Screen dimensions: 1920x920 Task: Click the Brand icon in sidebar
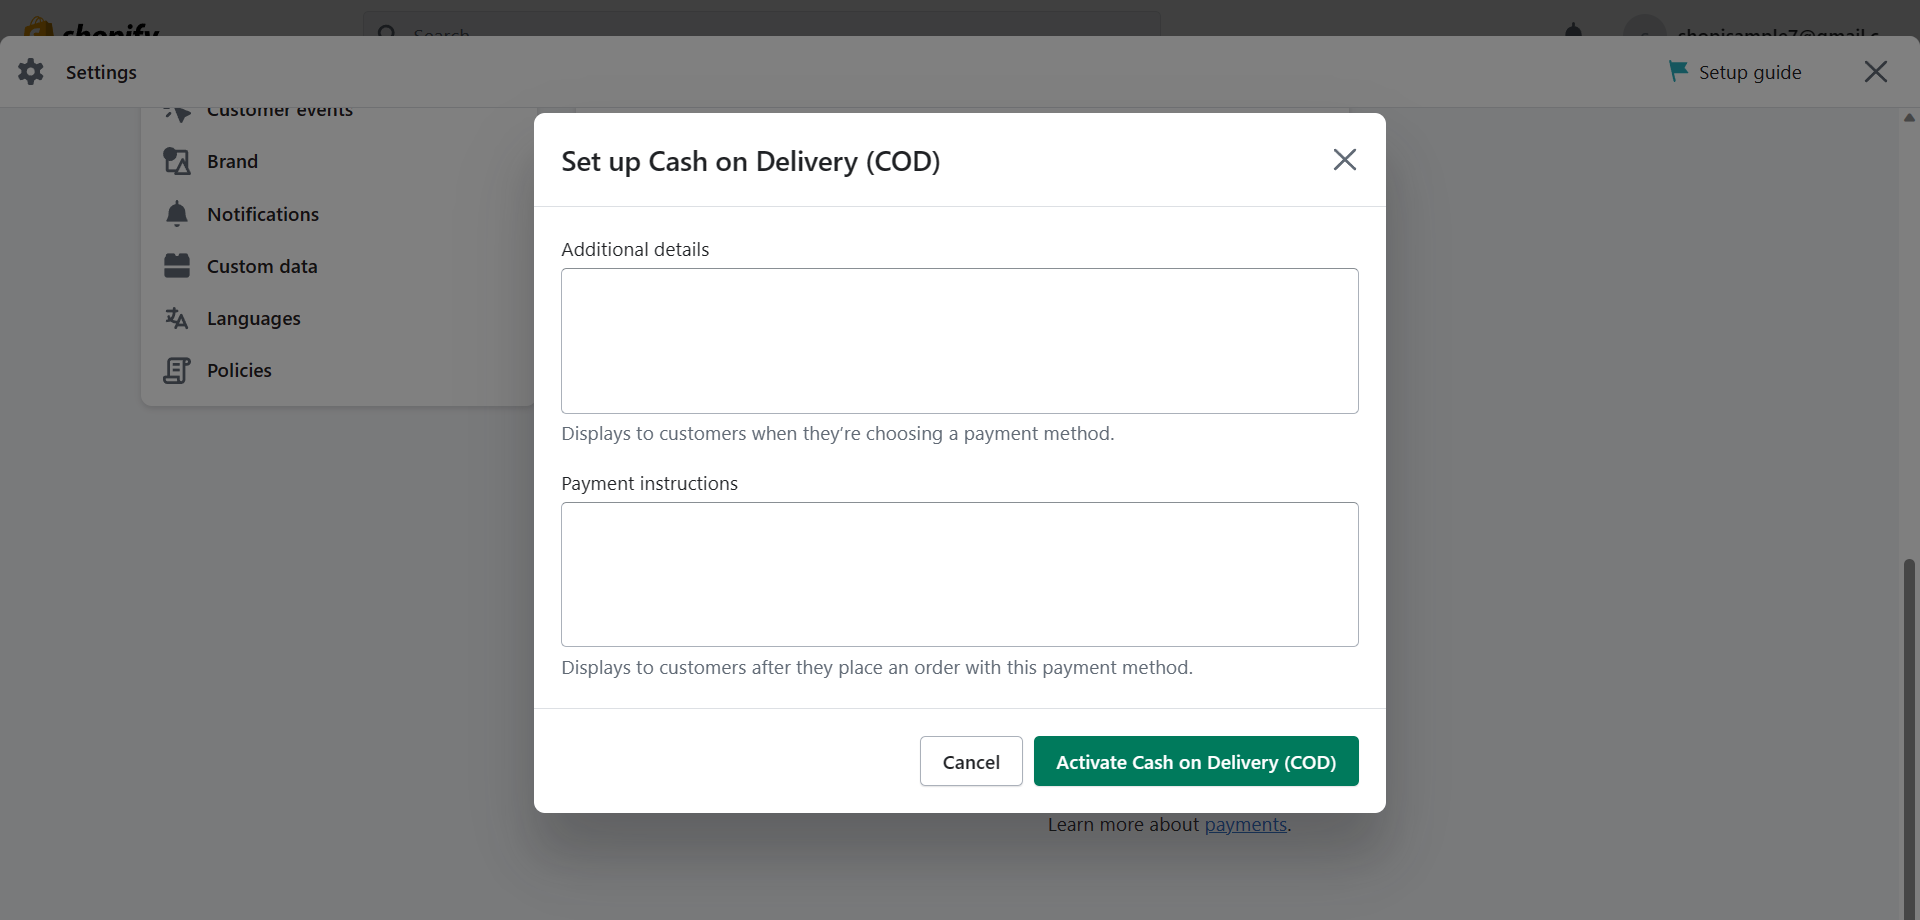click(x=177, y=161)
